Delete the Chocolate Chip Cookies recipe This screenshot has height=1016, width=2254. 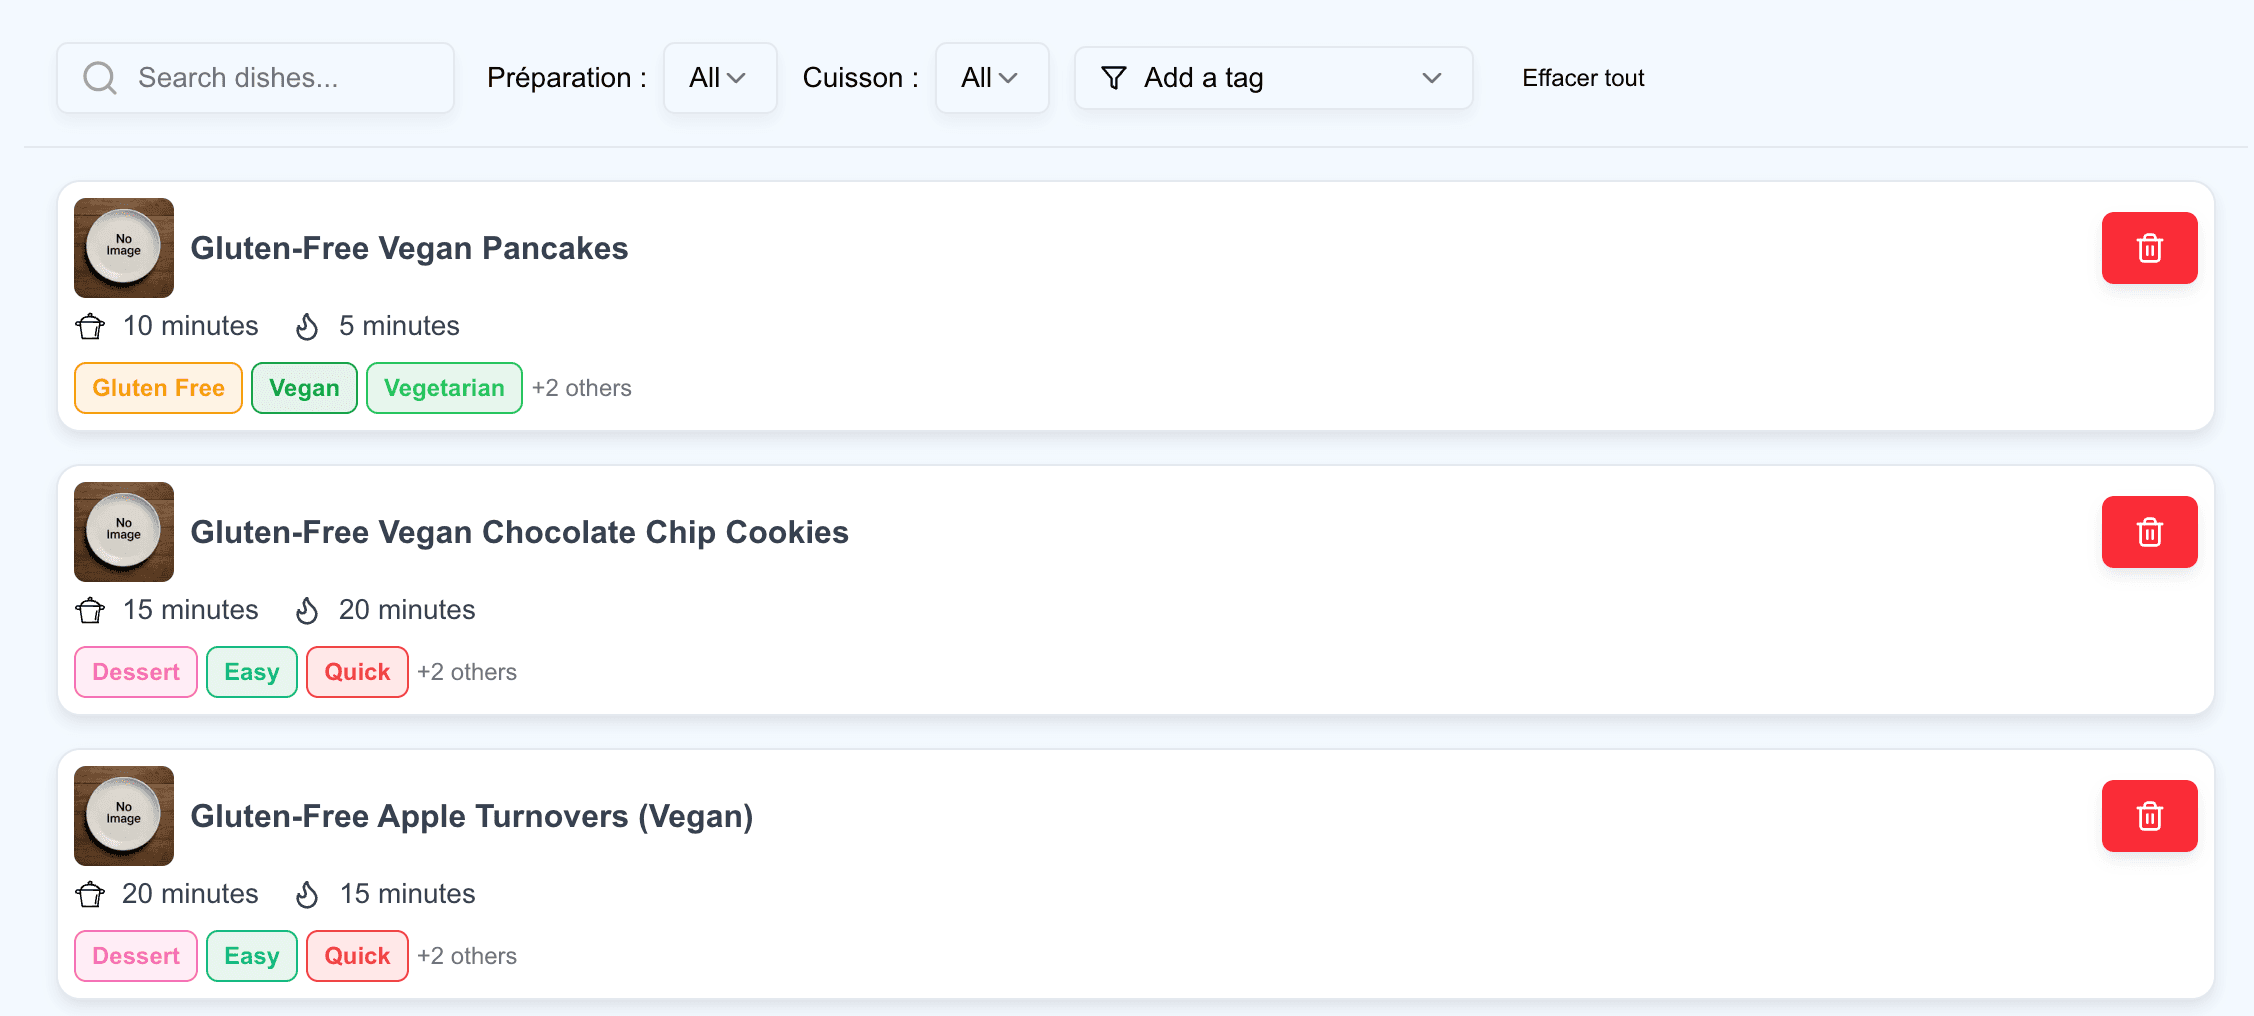(2149, 532)
